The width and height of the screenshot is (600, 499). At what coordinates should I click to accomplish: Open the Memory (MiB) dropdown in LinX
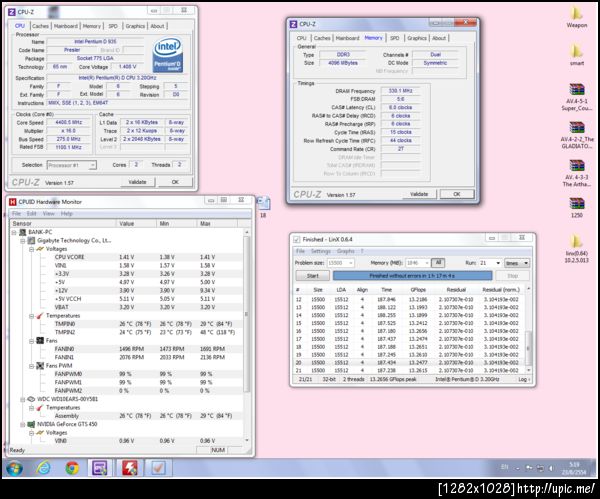point(417,263)
